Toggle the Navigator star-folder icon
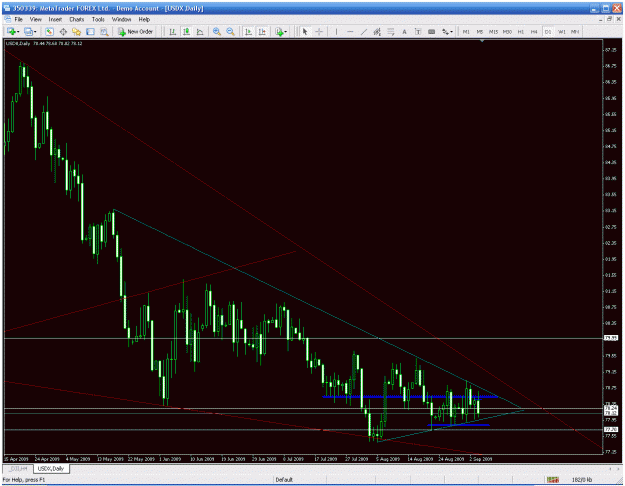This screenshot has height=486, width=625. [x=77, y=32]
